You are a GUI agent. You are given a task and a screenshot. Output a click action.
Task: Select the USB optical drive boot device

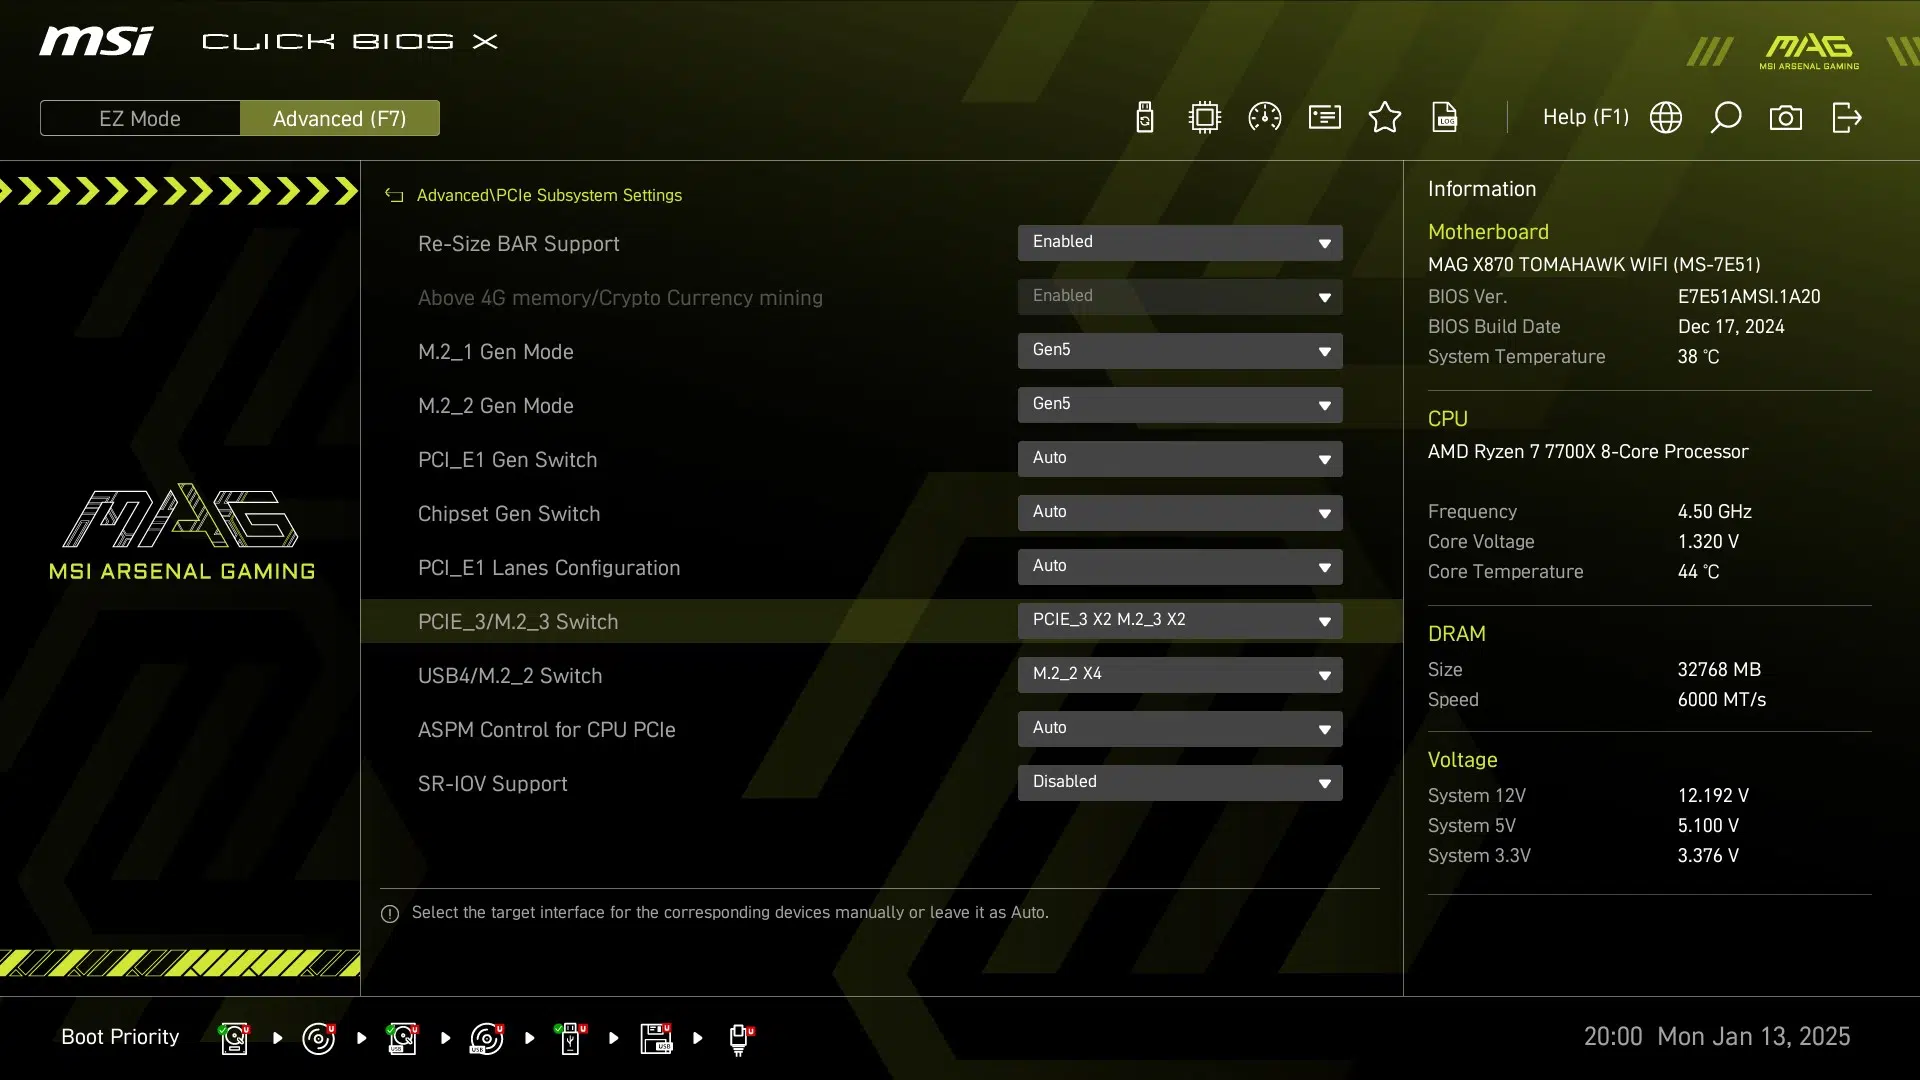[486, 1038]
